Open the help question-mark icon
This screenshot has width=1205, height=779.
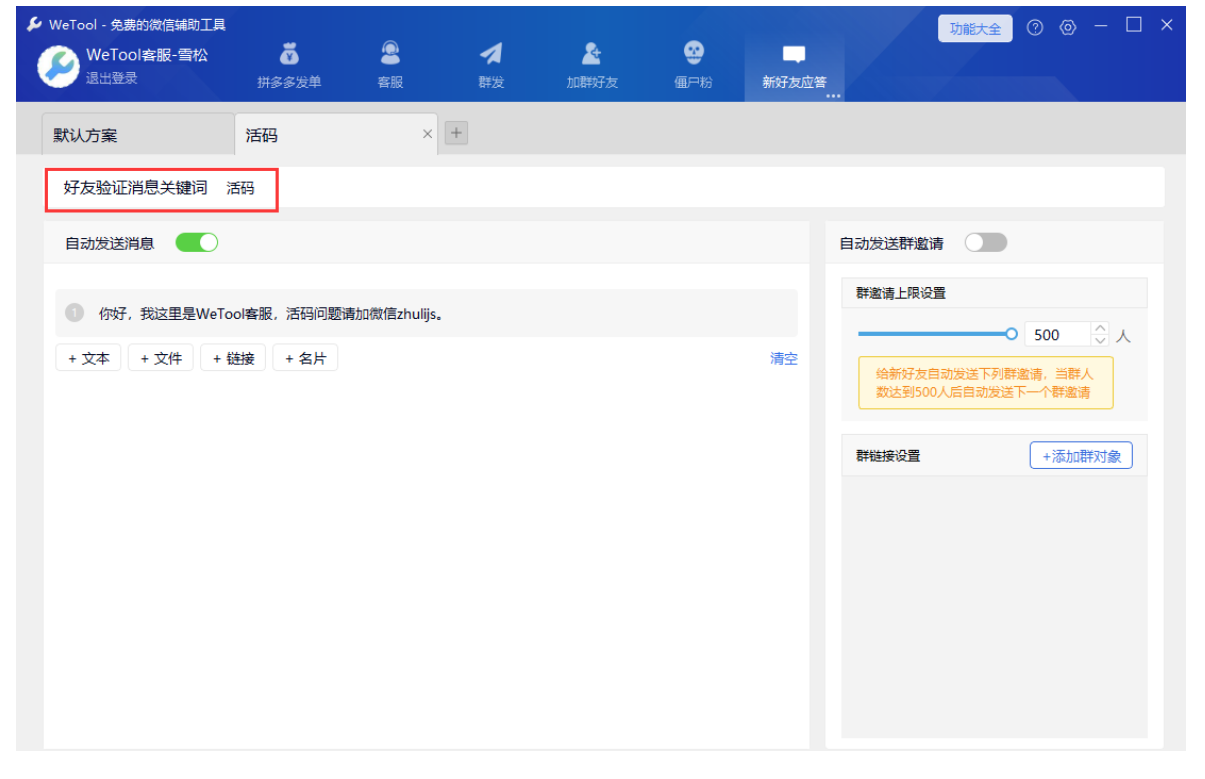click(x=1035, y=28)
